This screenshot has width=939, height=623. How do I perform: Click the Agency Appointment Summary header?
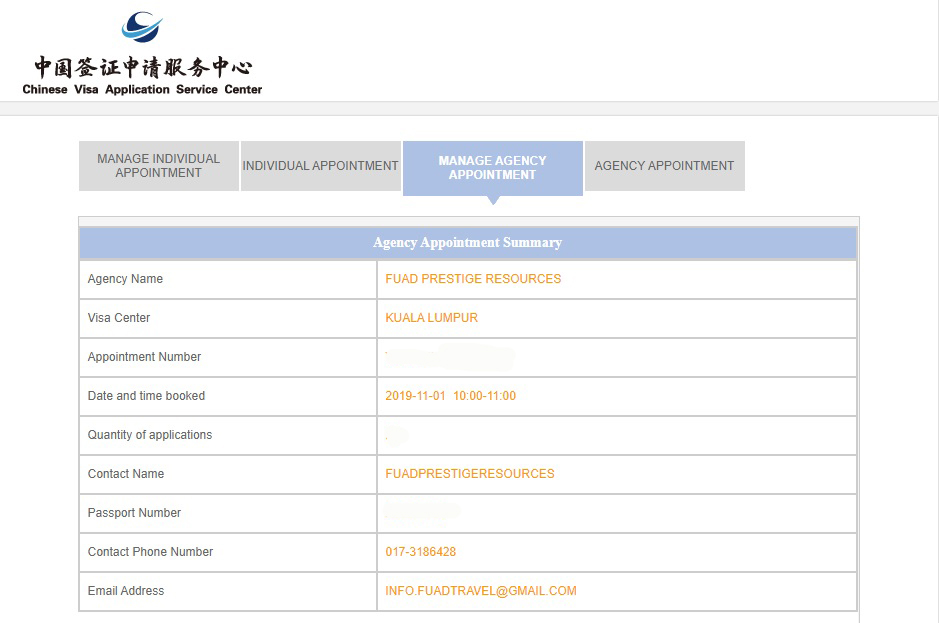pos(468,243)
